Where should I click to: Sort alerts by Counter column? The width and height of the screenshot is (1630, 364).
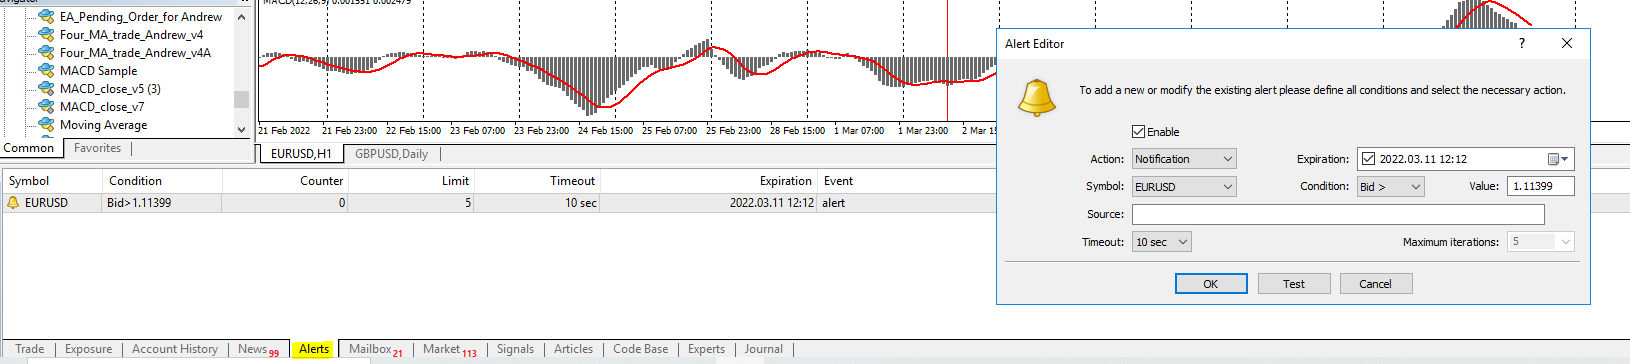point(285,181)
